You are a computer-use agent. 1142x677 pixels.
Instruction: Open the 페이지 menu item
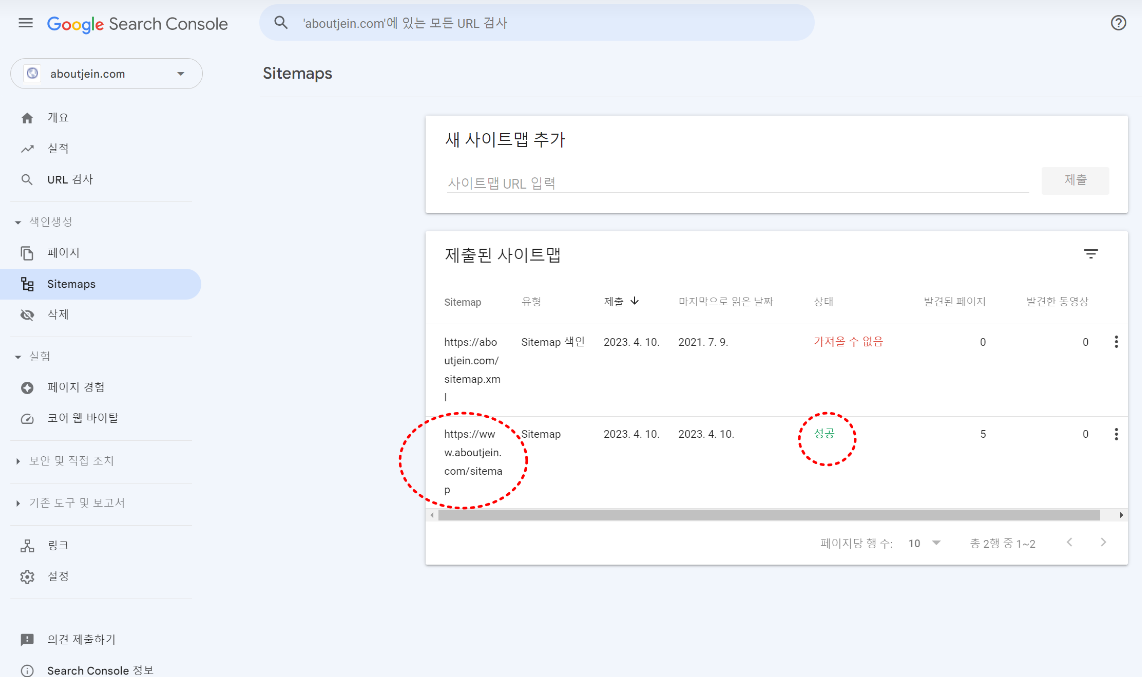click(x=101, y=253)
